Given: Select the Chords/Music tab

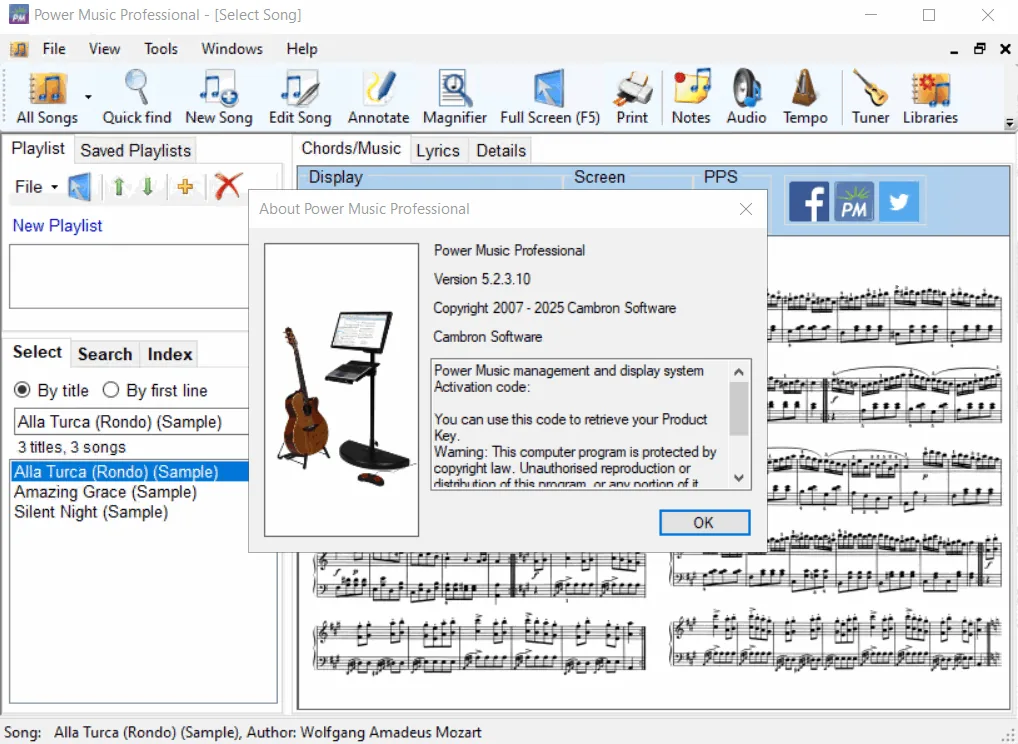Looking at the screenshot, I should point(351,149).
